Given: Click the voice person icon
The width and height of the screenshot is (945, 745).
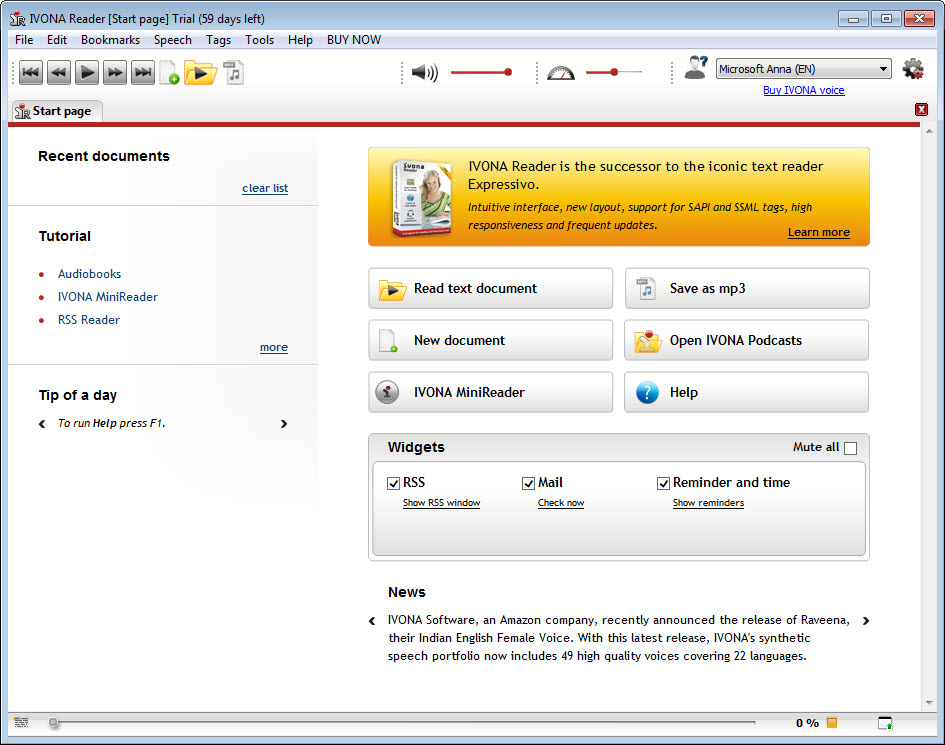Looking at the screenshot, I should [695, 68].
